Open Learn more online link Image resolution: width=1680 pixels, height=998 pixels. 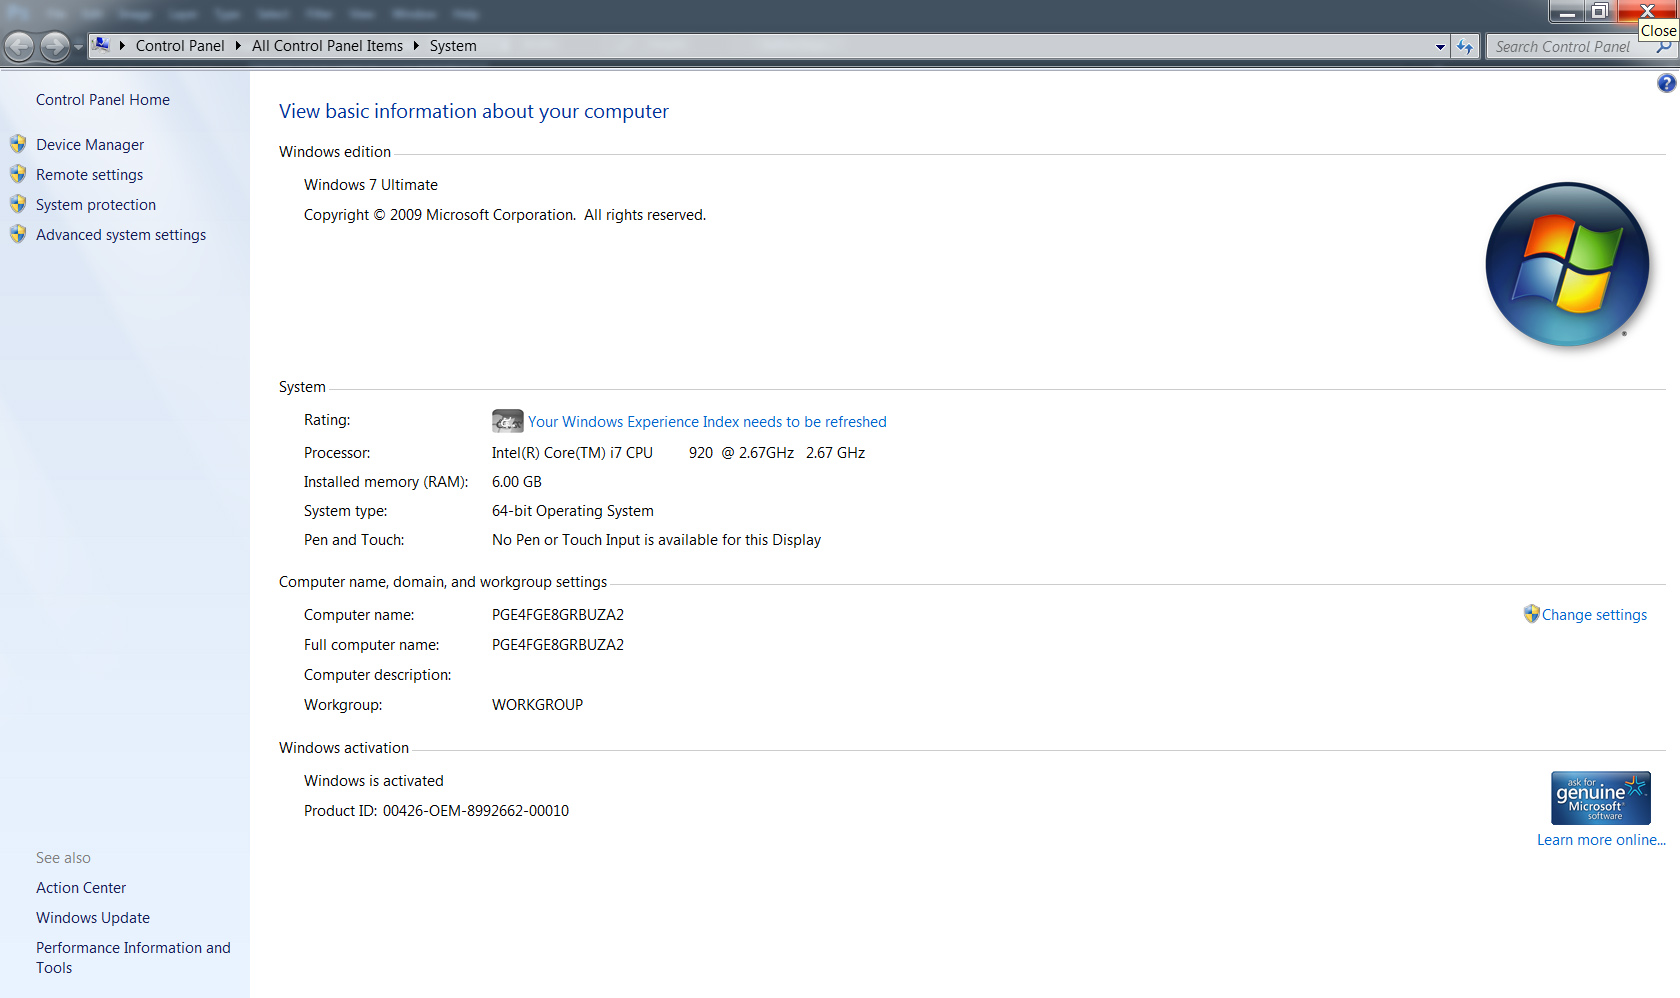coord(1601,840)
